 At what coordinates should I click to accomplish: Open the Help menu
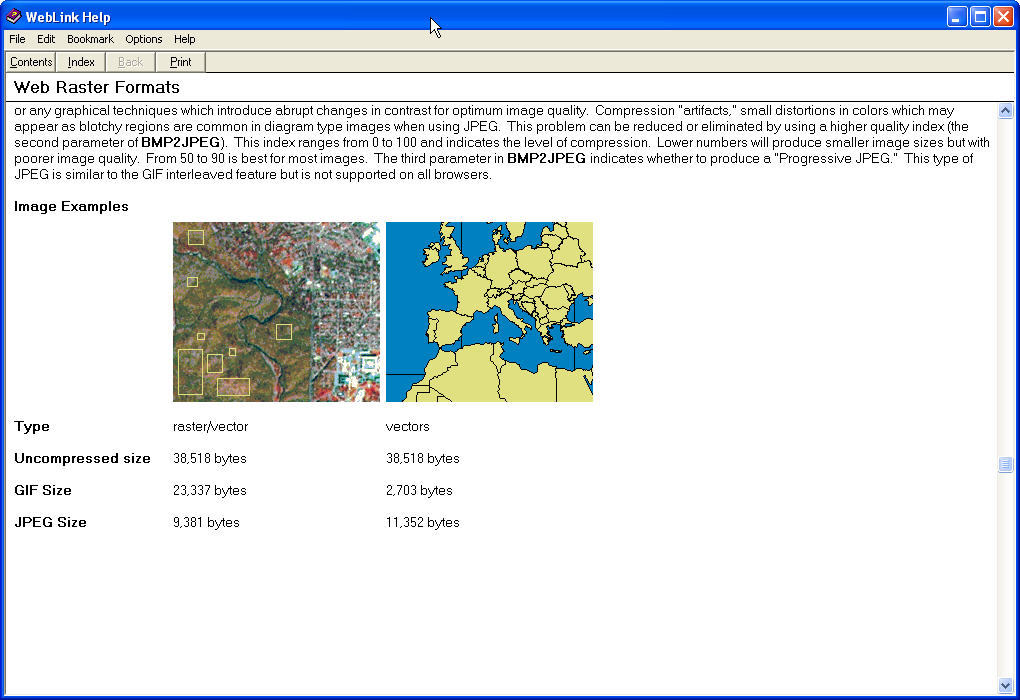pos(184,39)
